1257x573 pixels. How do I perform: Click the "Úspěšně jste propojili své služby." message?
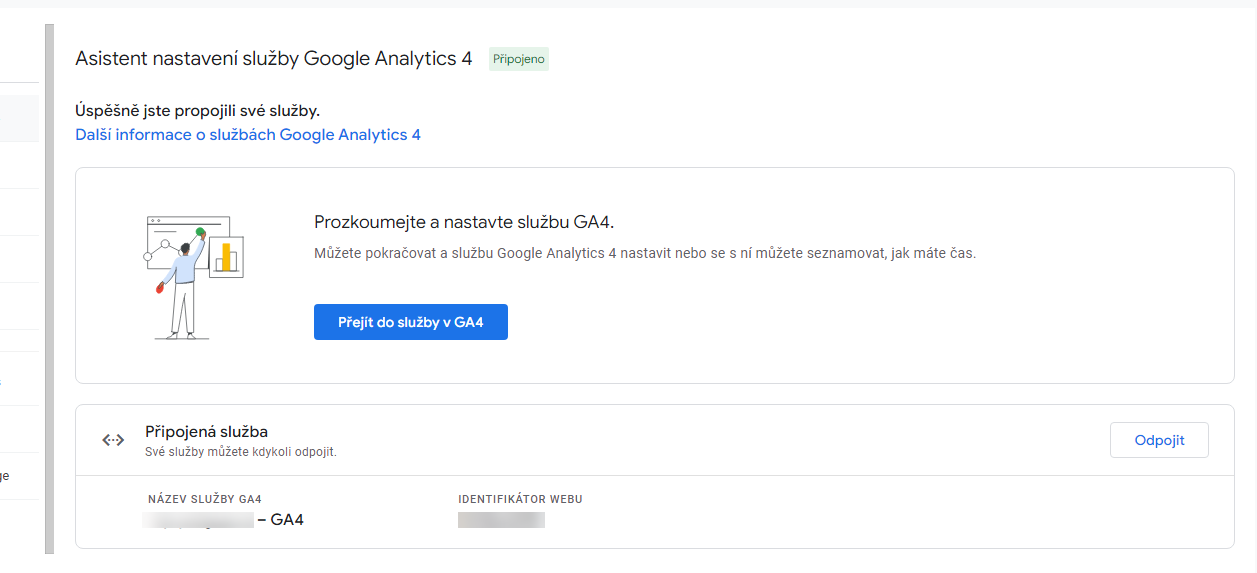tap(197, 110)
